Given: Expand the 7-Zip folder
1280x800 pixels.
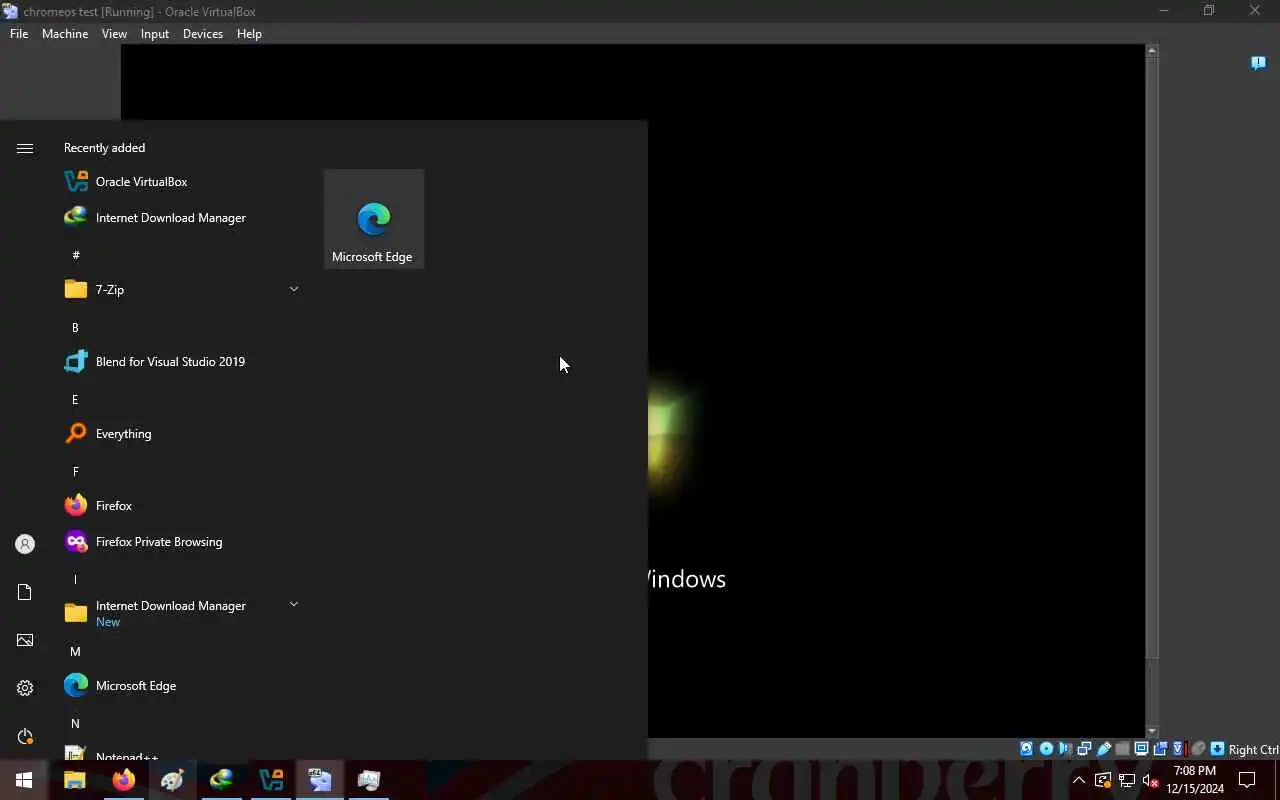Looking at the screenshot, I should click(x=180, y=290).
